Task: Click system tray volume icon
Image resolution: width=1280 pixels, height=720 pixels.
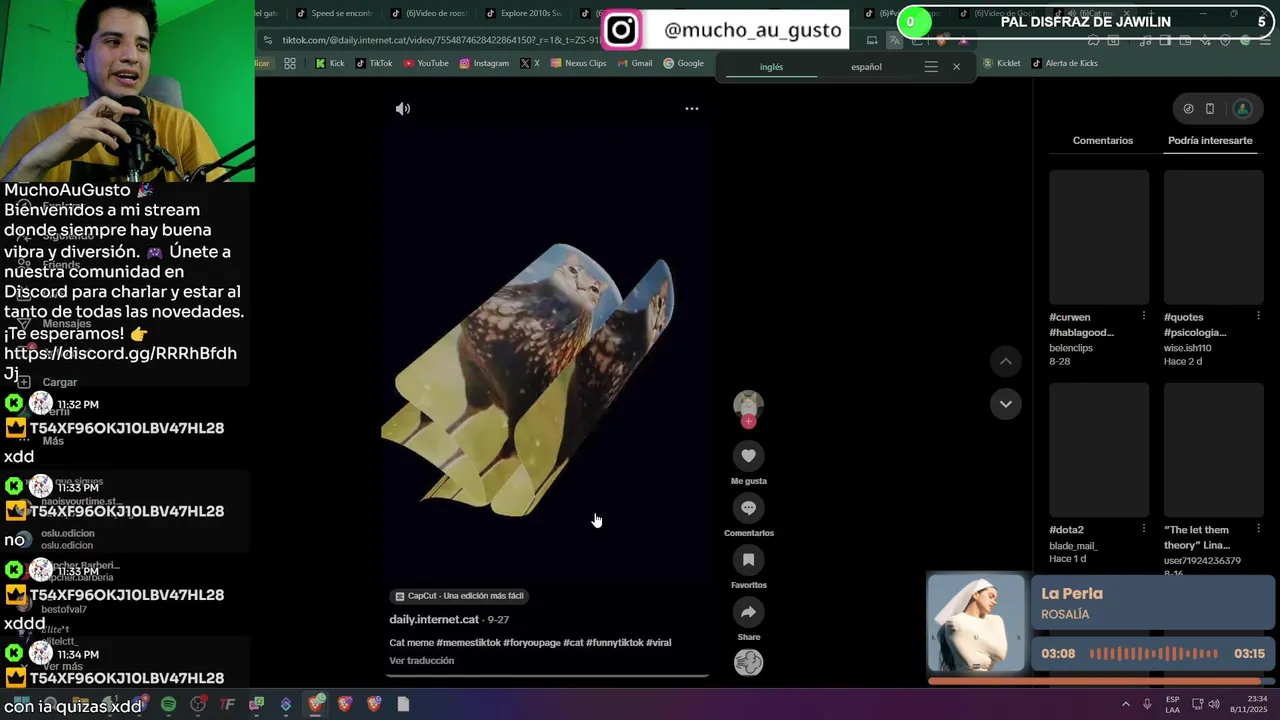Action: click(1214, 704)
